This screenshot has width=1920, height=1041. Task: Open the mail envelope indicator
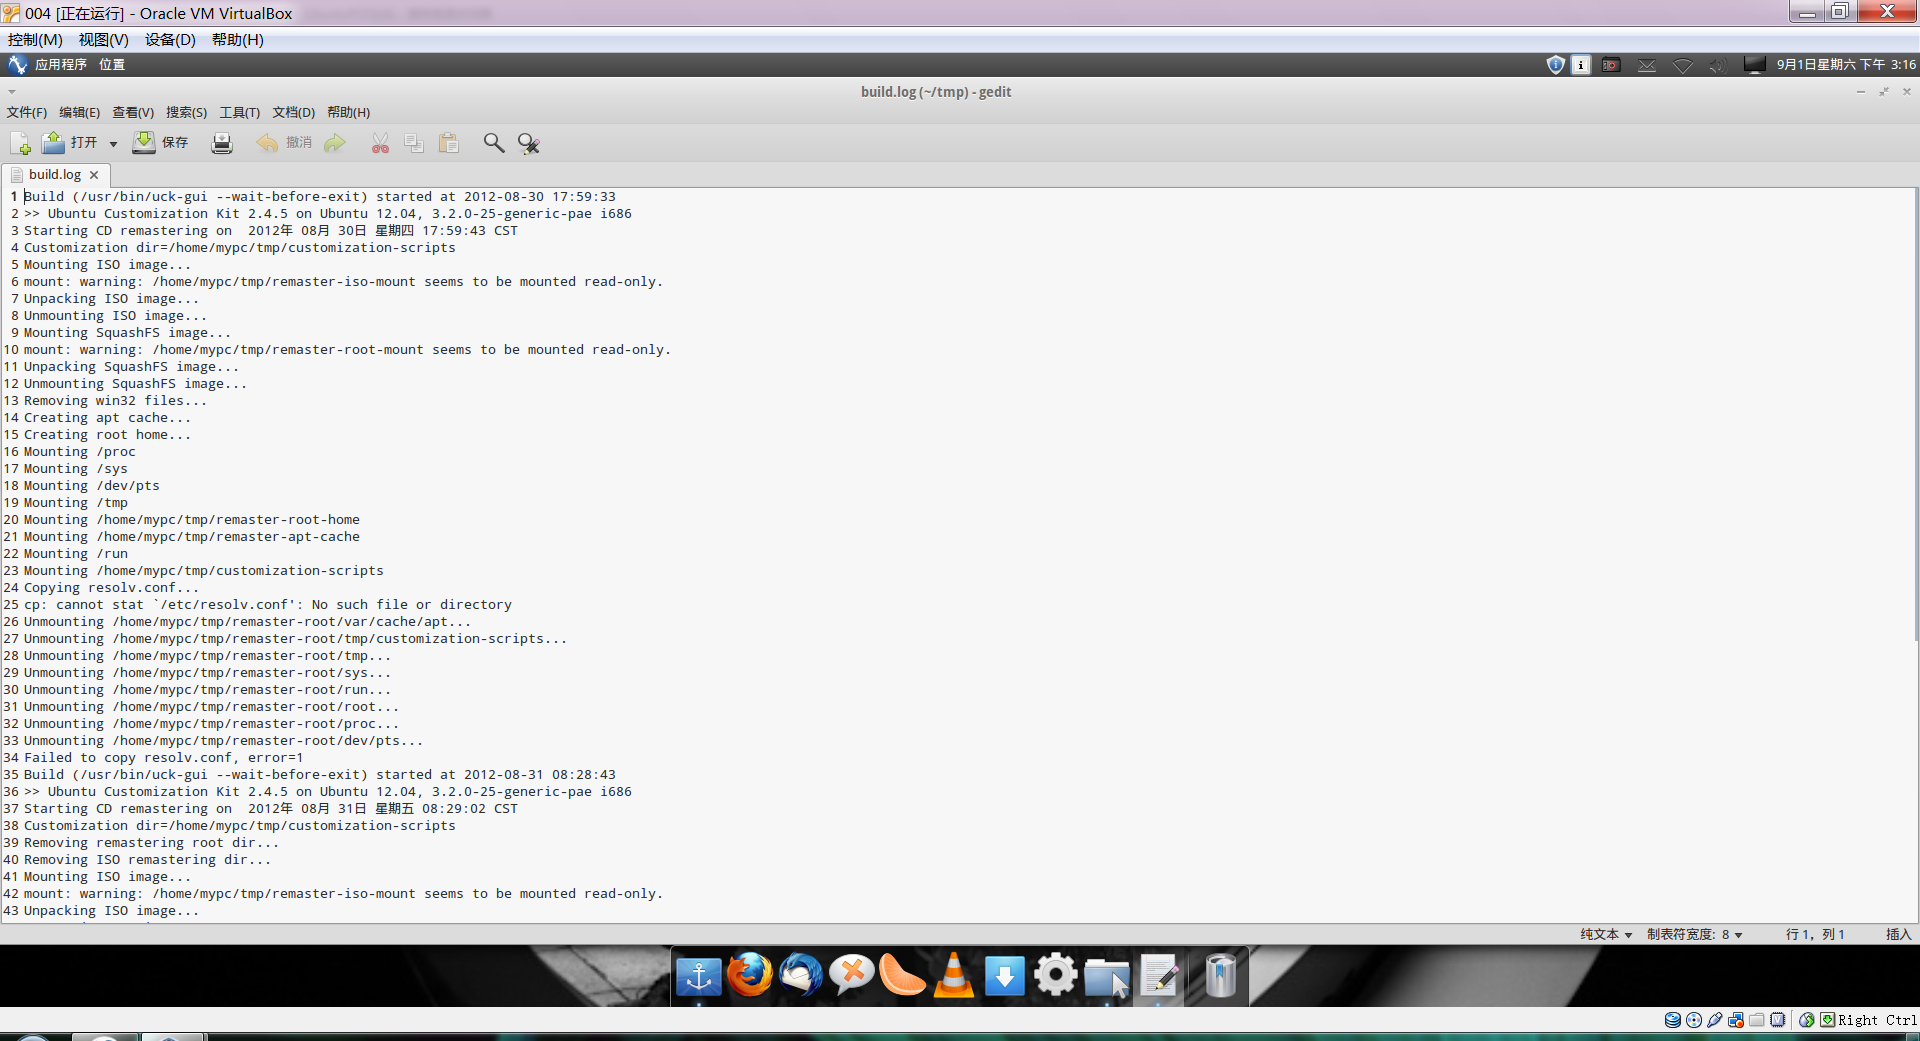[1647, 65]
